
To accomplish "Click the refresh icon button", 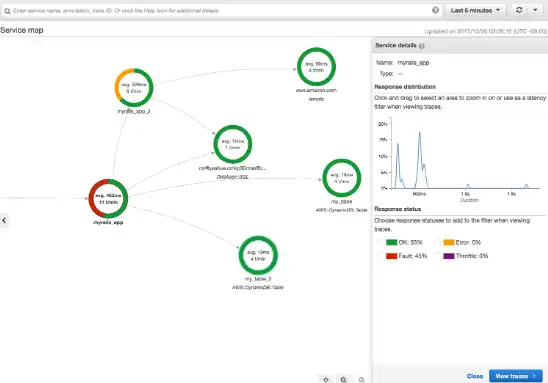I will click(519, 10).
